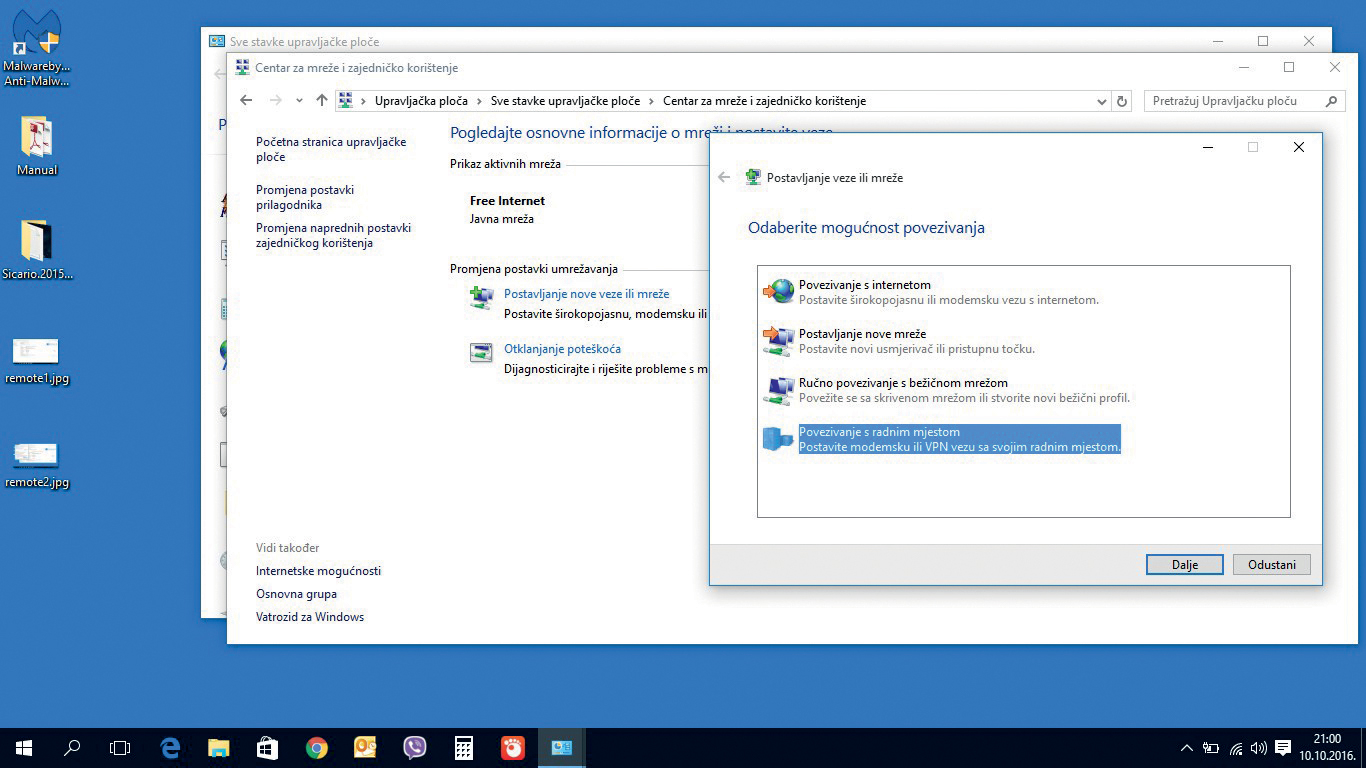The height and width of the screenshot is (768, 1366).
Task: Select Povezivanje s internetom option
Action: pyautogui.click(x=864, y=285)
